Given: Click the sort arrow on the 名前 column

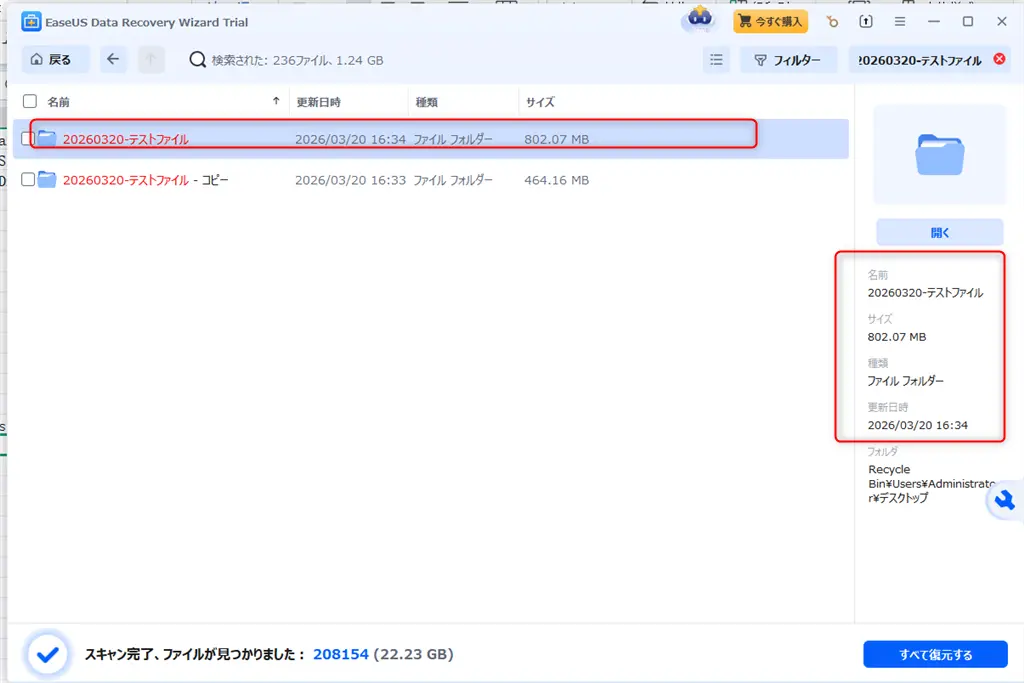Looking at the screenshot, I should coord(277,101).
